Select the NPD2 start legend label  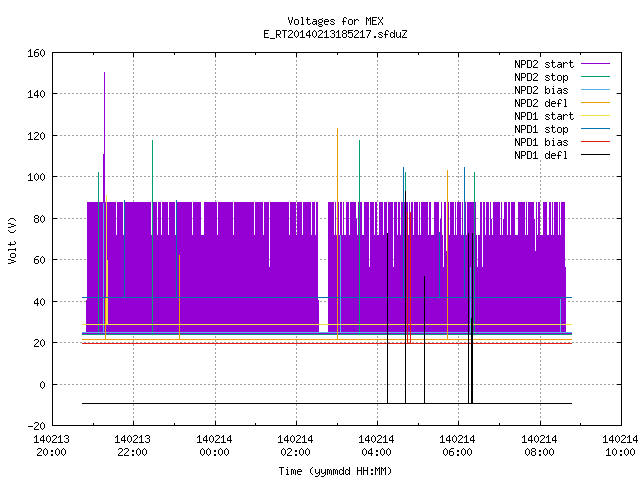544,64
